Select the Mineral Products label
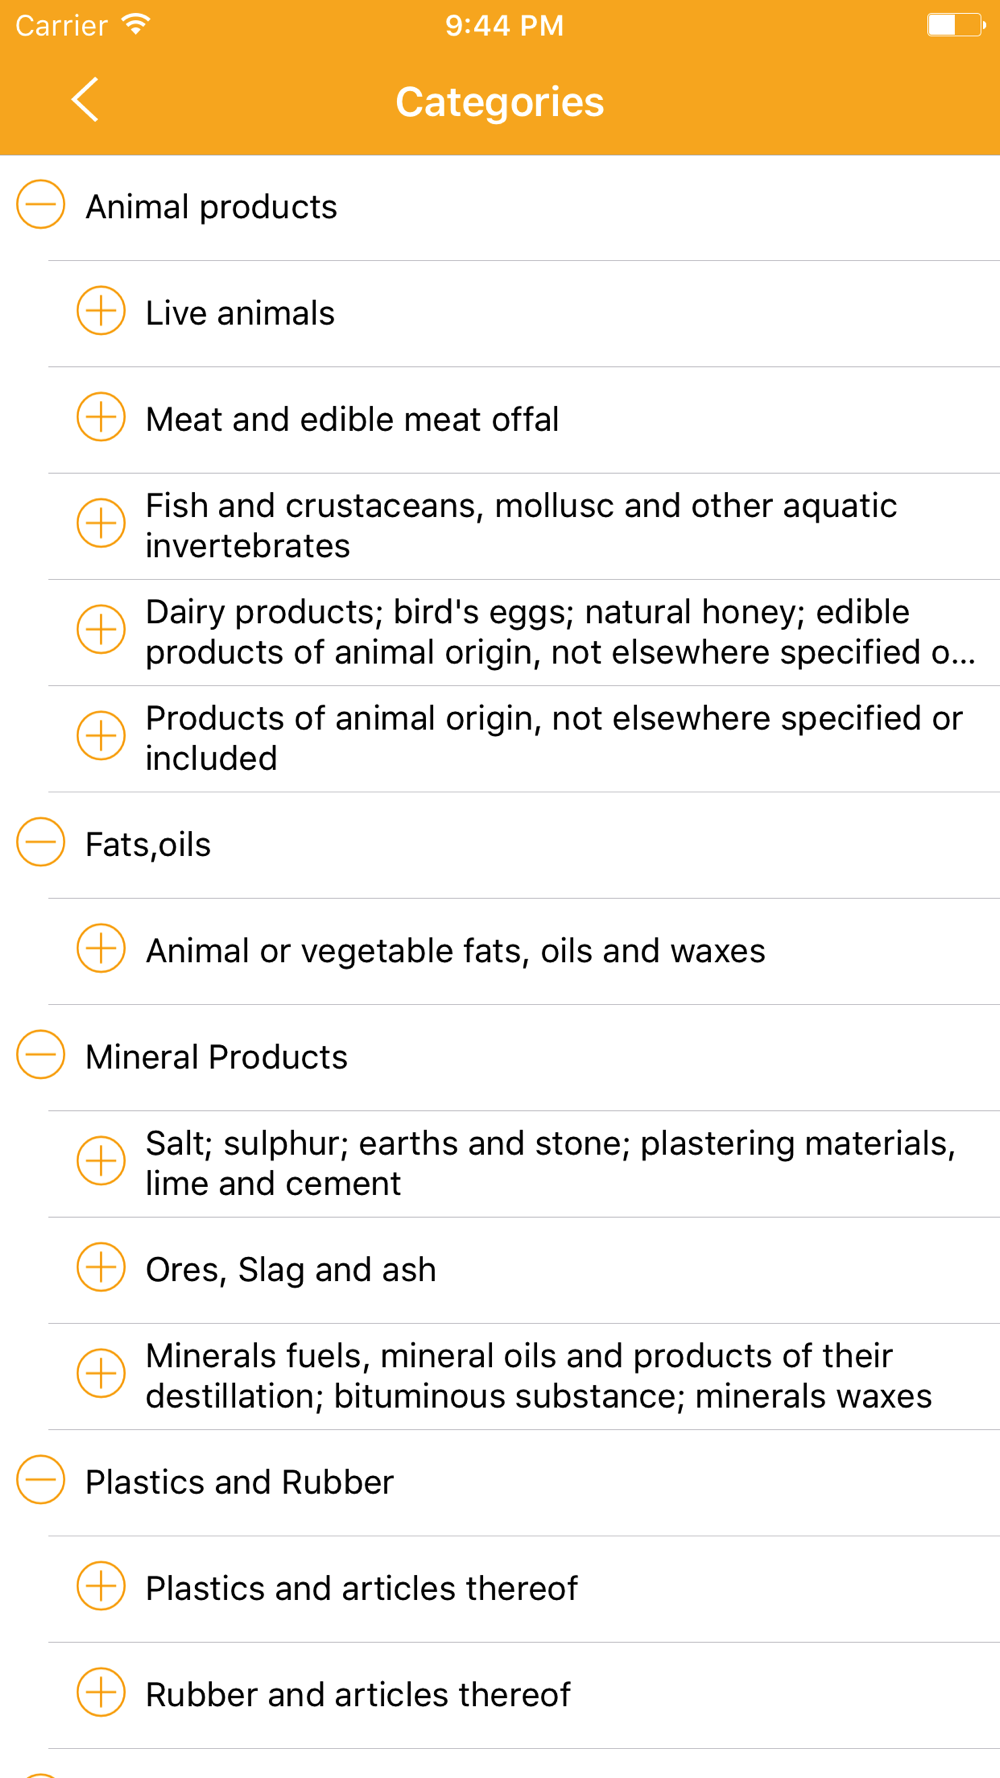Screen dimensions: 1000x1778 [216, 1057]
